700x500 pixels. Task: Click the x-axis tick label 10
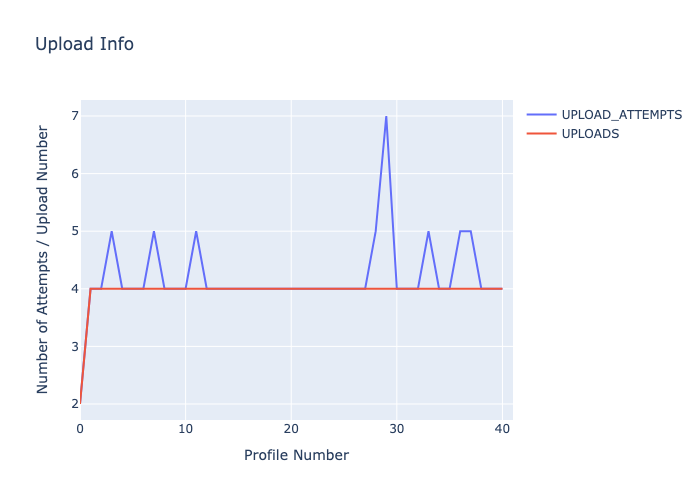point(185,429)
